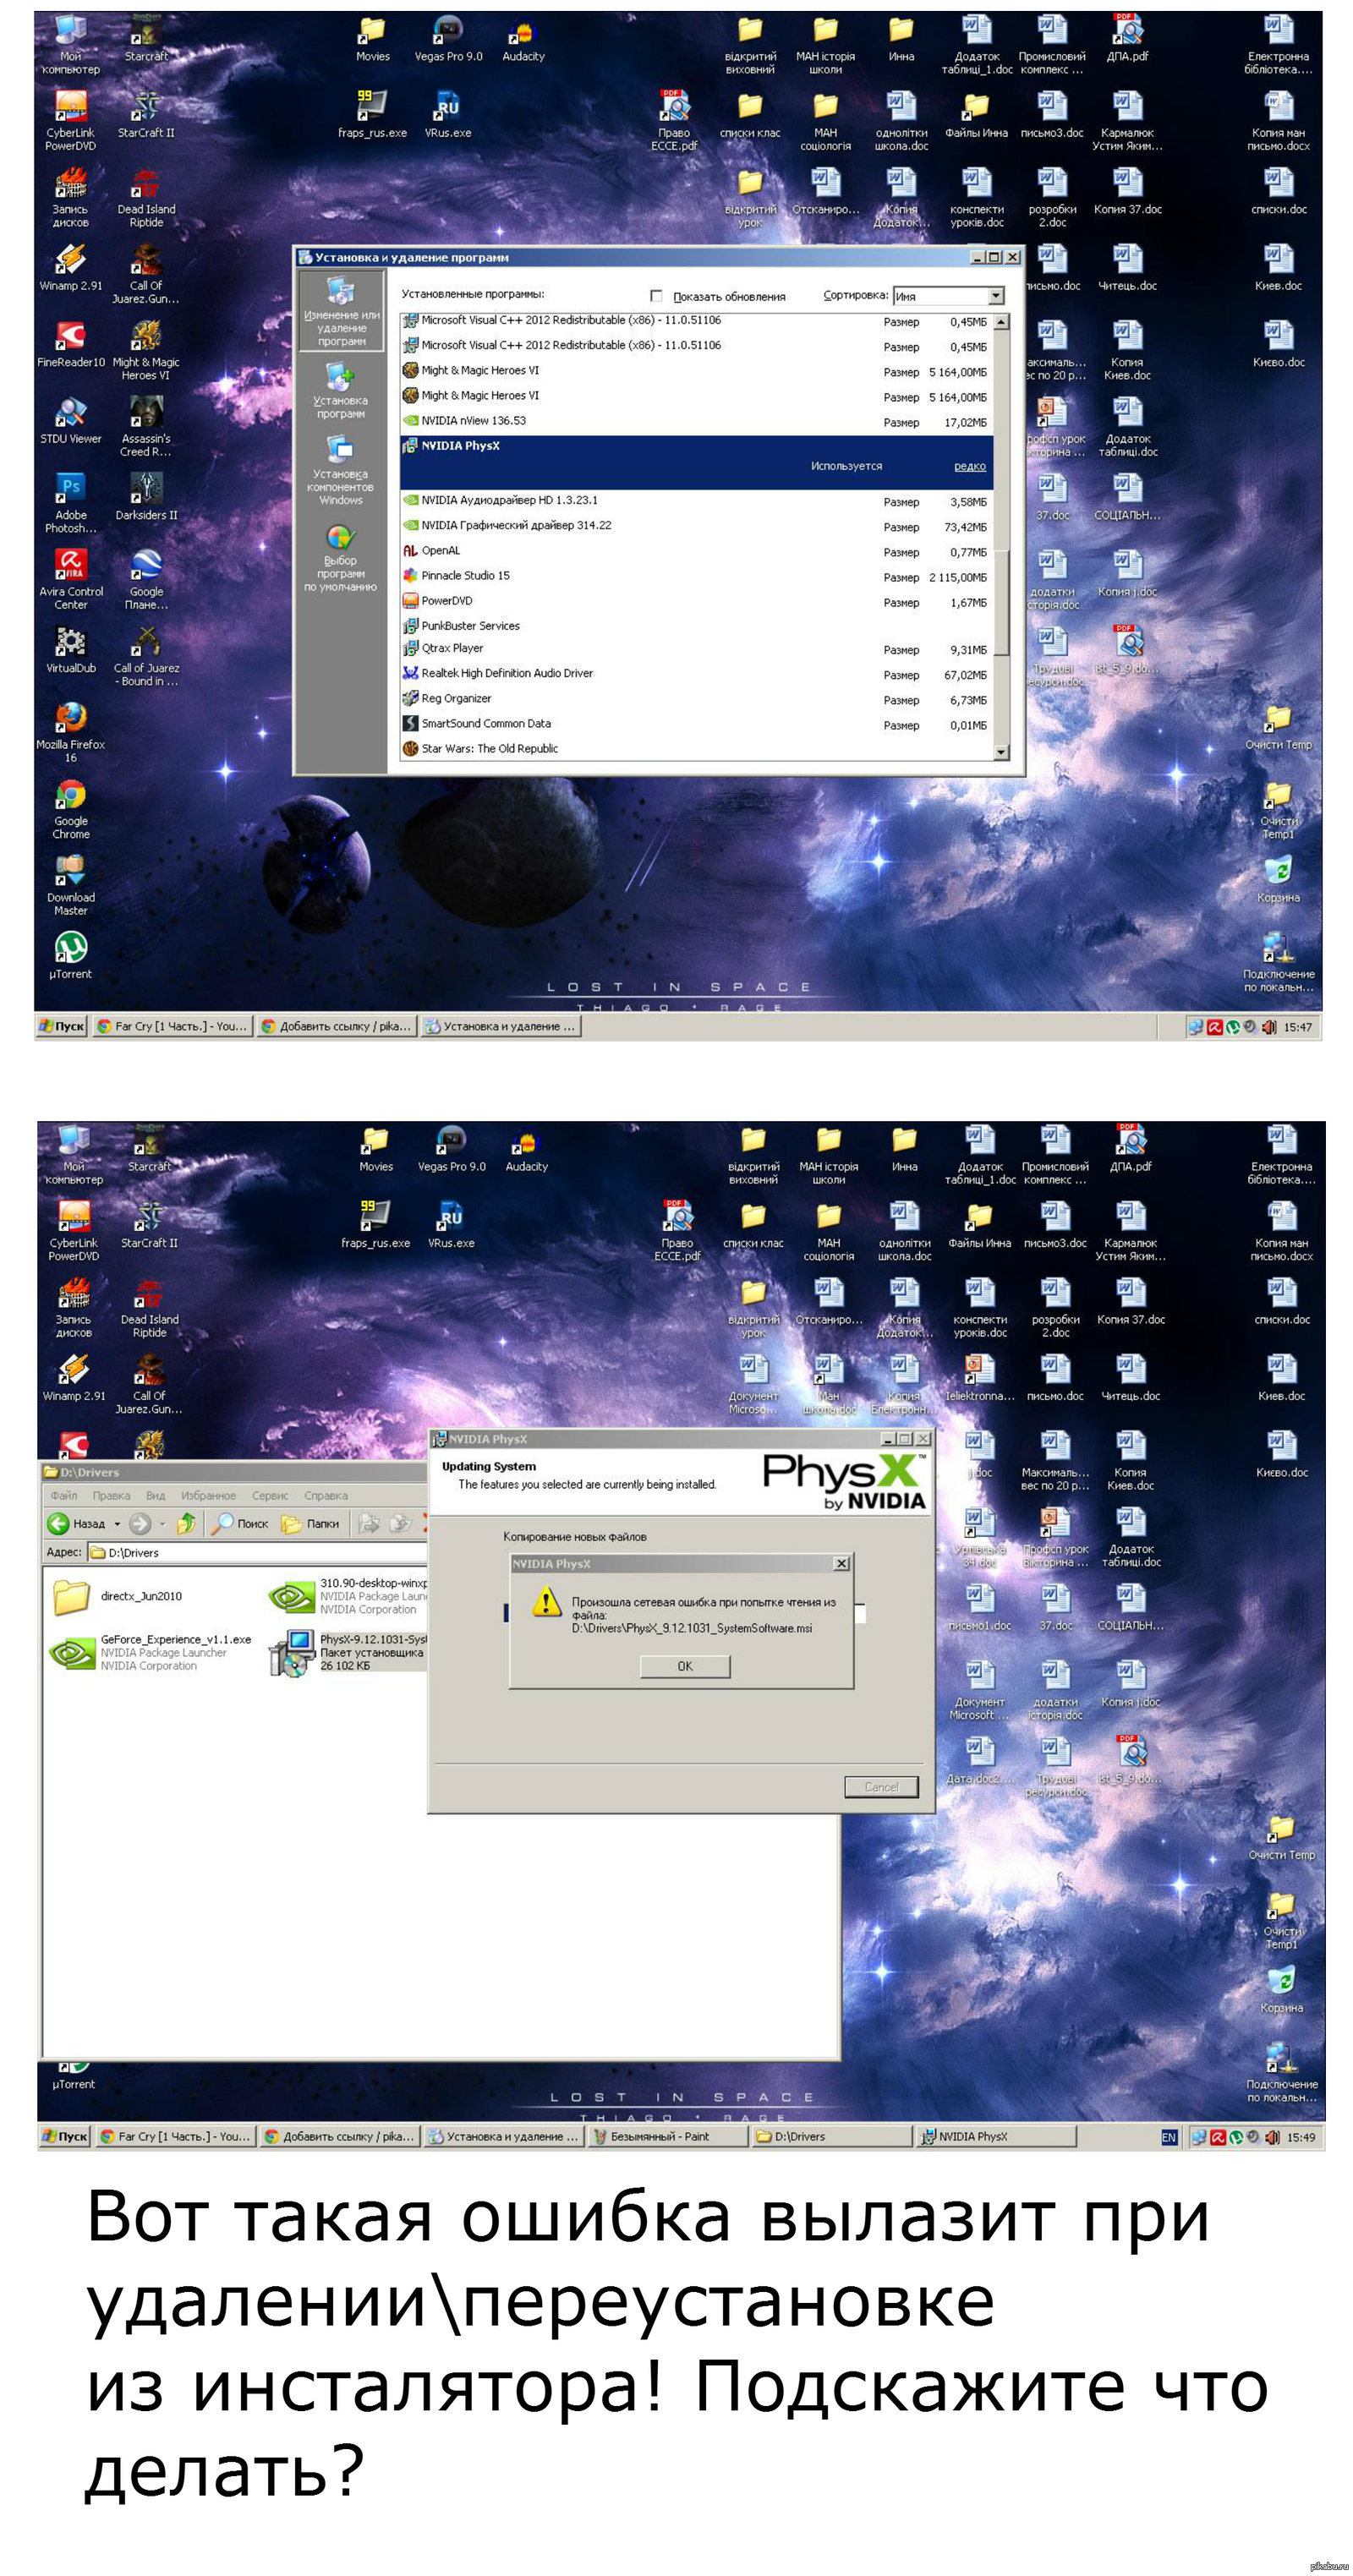This screenshot has height=2576, width=1353.
Task: Click the Папки toolbar button
Action: 311,1524
